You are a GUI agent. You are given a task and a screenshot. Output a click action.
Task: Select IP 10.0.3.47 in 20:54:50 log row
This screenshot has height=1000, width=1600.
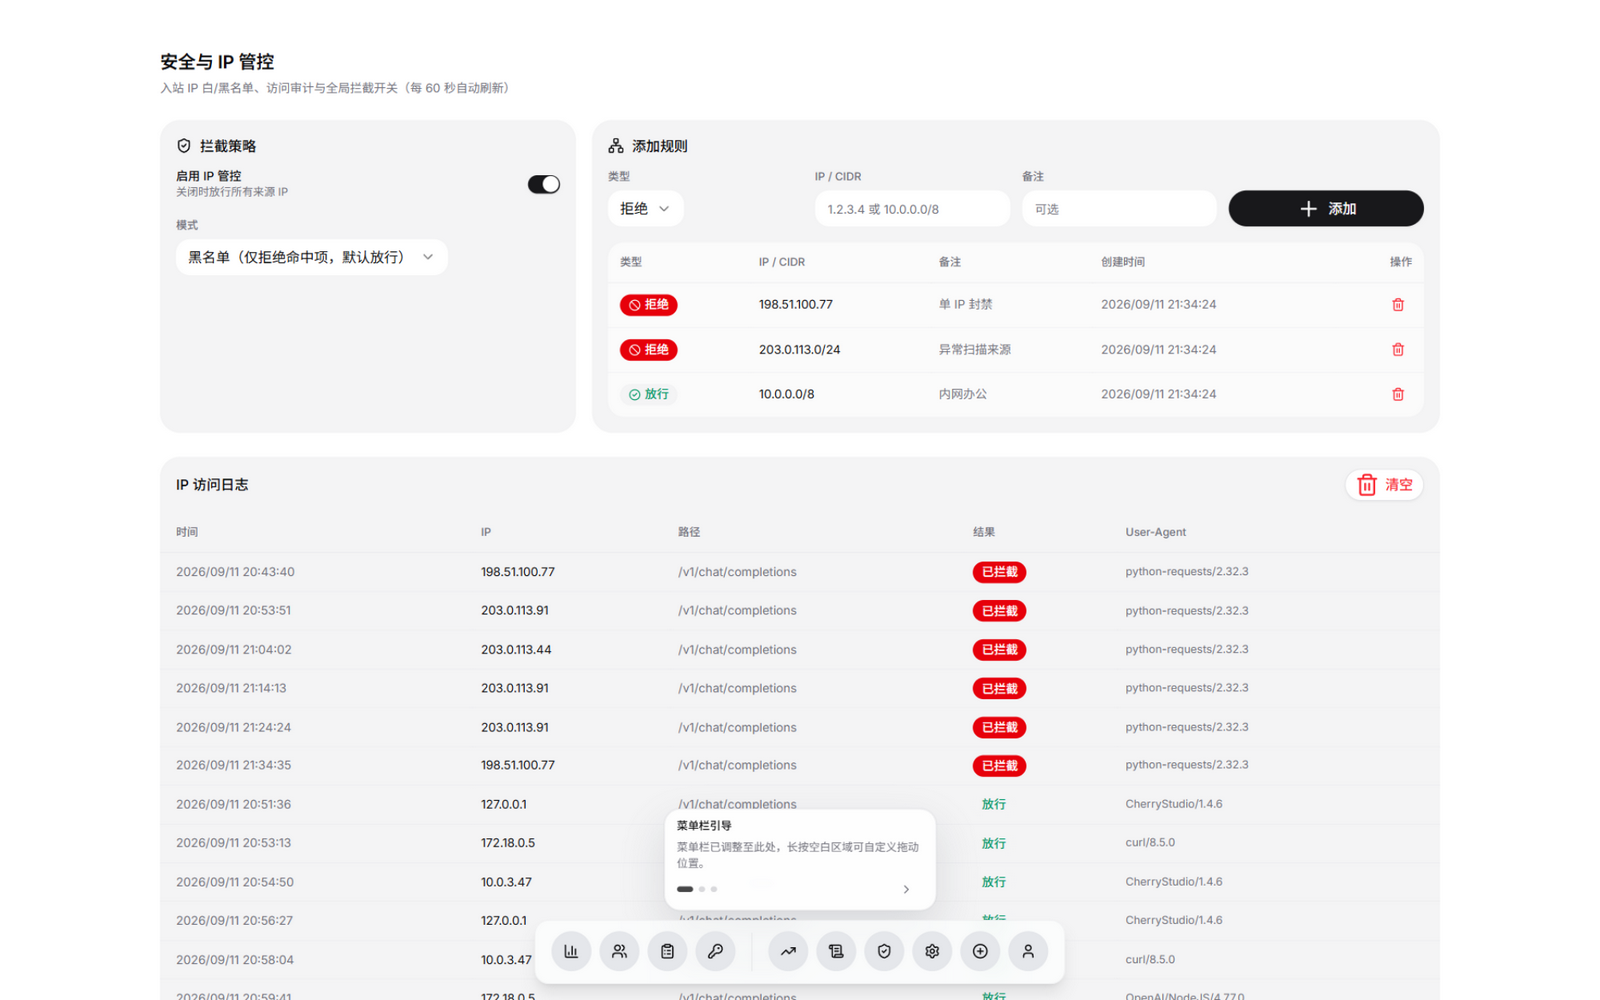click(x=506, y=882)
